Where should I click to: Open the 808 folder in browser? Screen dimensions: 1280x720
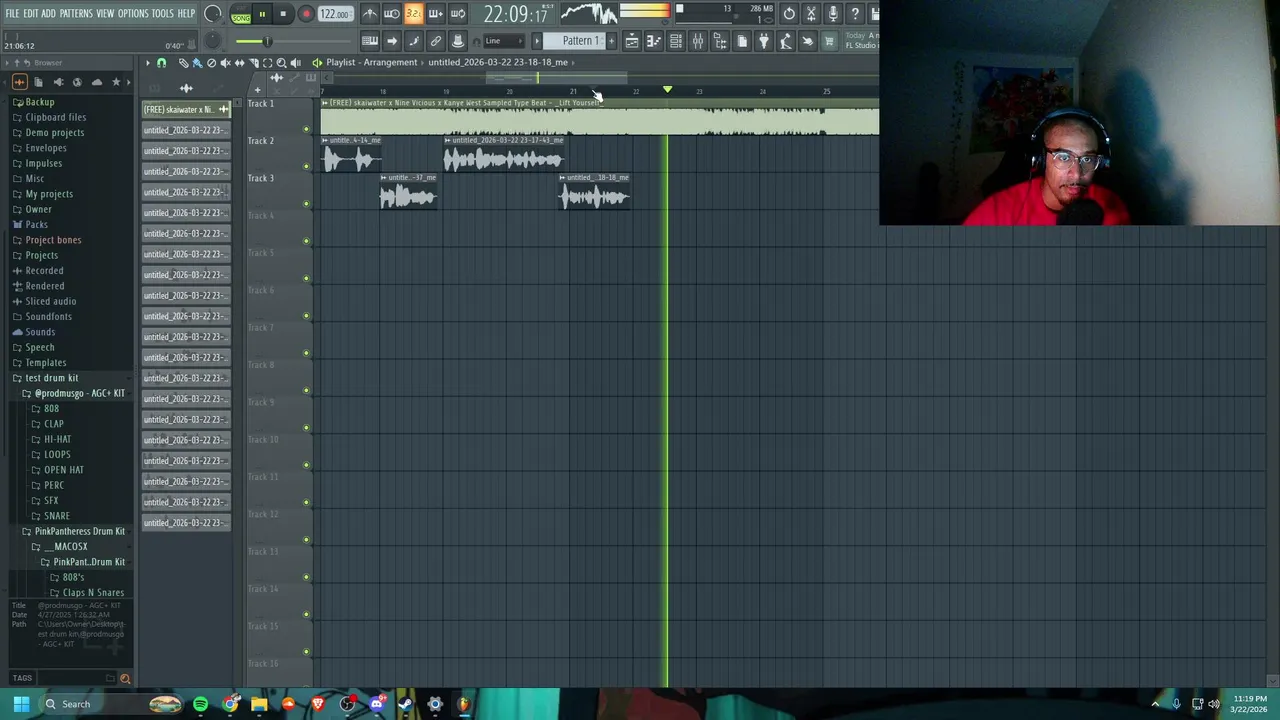click(51, 408)
